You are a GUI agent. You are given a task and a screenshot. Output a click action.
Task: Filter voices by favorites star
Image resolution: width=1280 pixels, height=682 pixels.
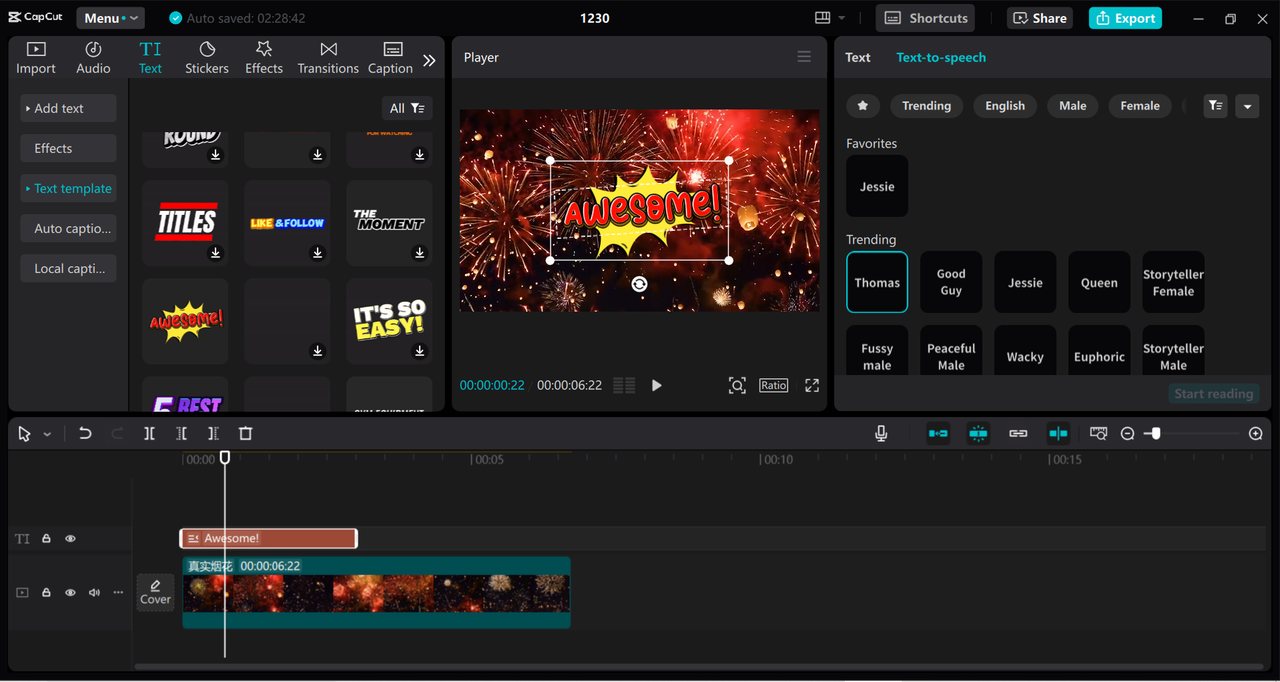coord(863,106)
